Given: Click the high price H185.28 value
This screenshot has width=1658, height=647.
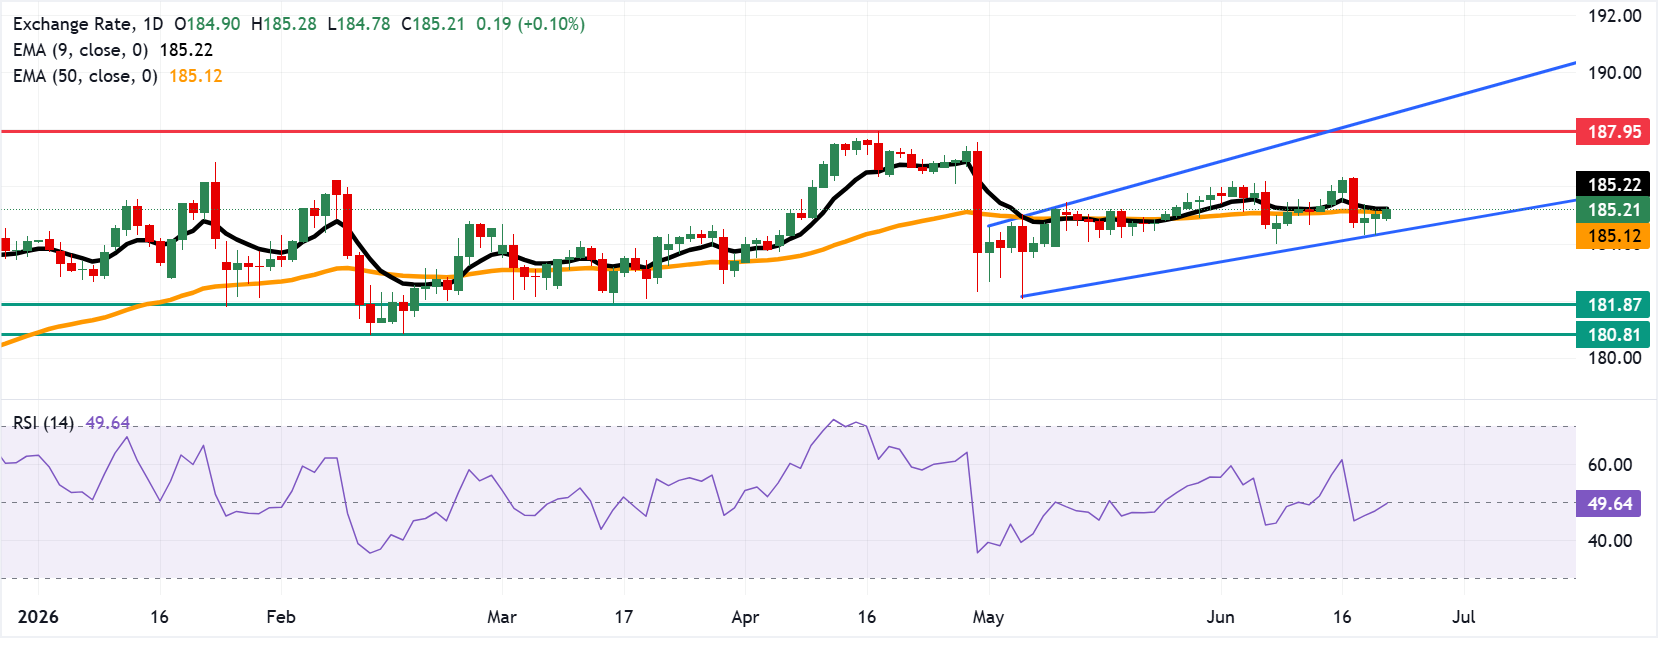Looking at the screenshot, I should [284, 23].
